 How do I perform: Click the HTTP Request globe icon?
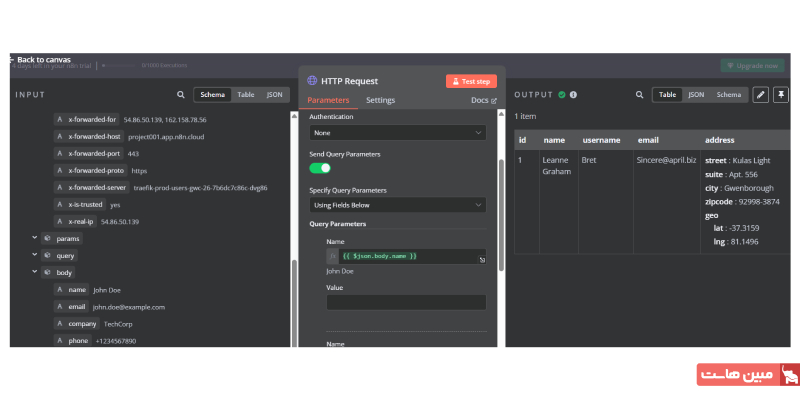point(313,81)
